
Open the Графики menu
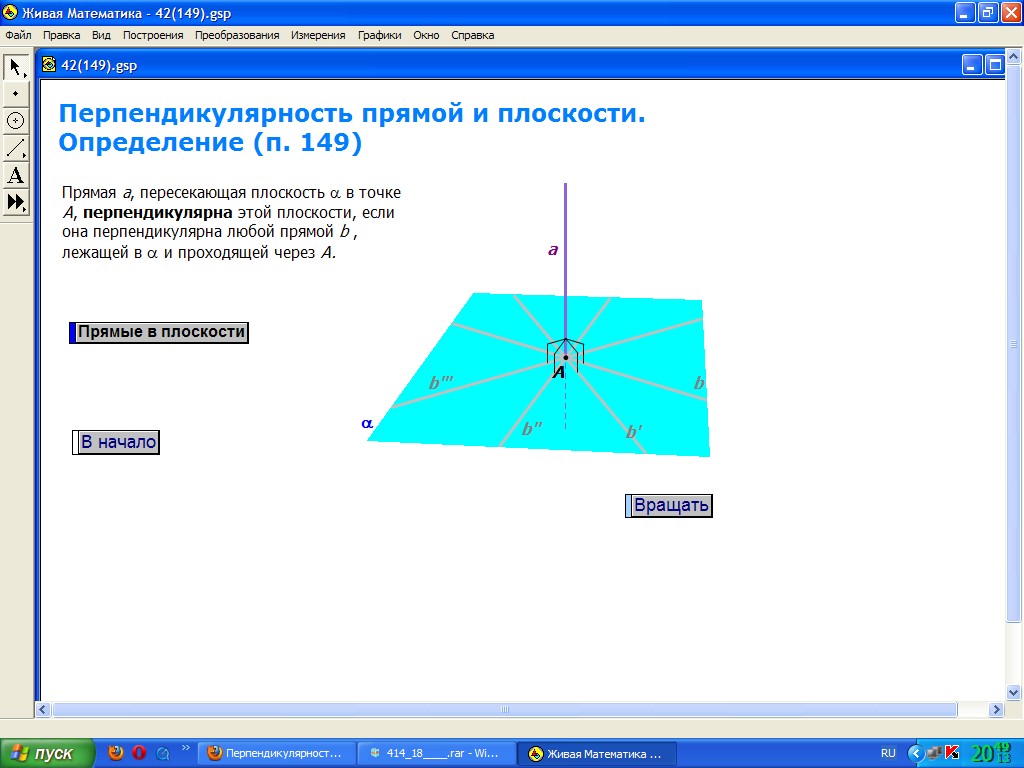point(379,35)
